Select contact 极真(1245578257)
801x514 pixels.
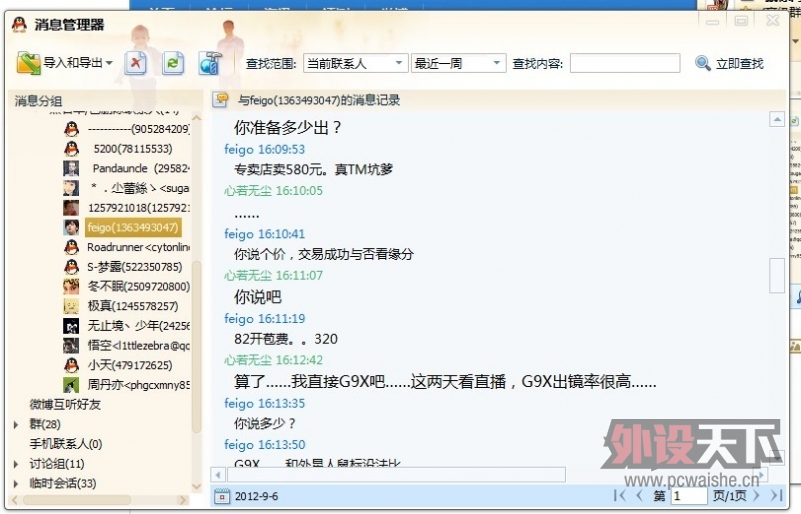coord(133,306)
